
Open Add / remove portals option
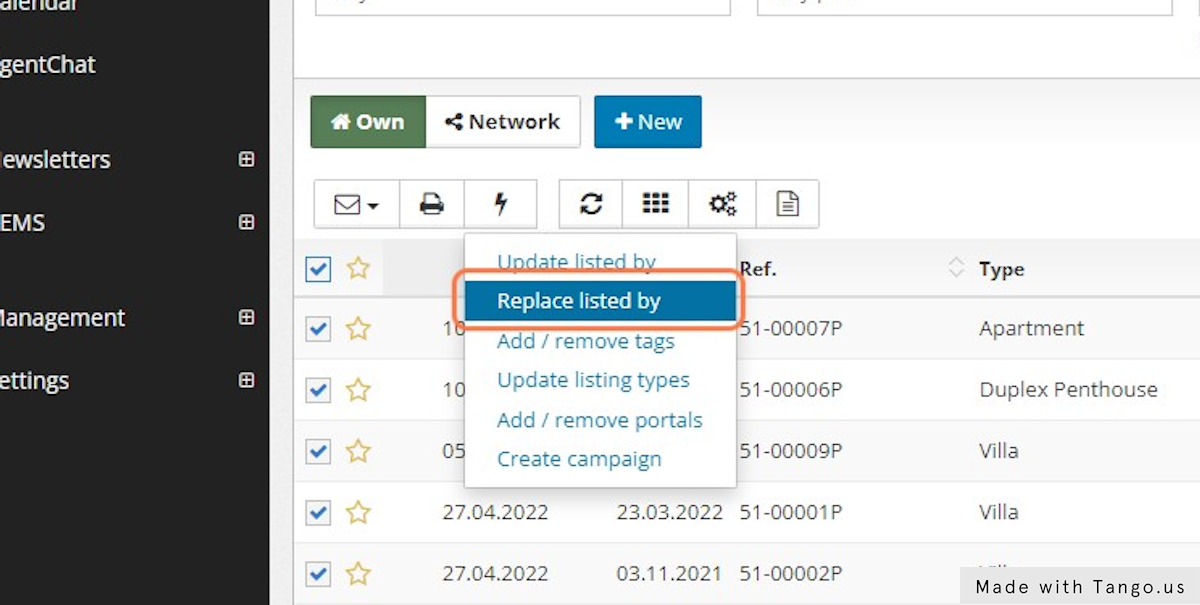tap(599, 420)
